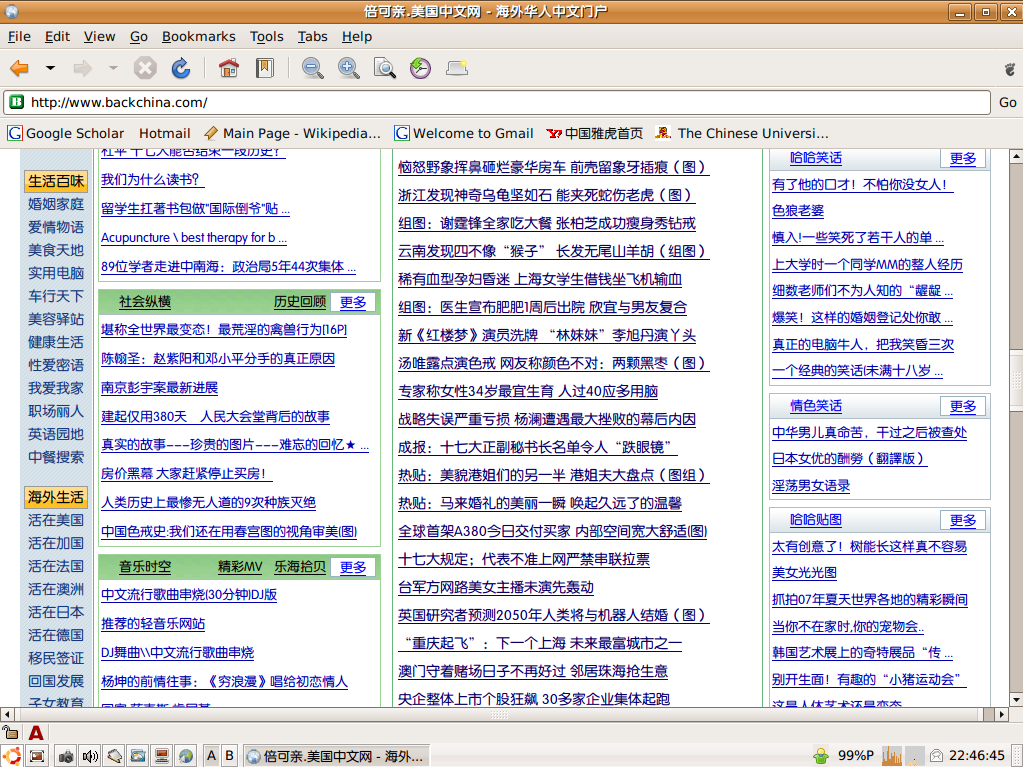
Task: Click 更多 in 情色笑话 header
Action: (962, 406)
